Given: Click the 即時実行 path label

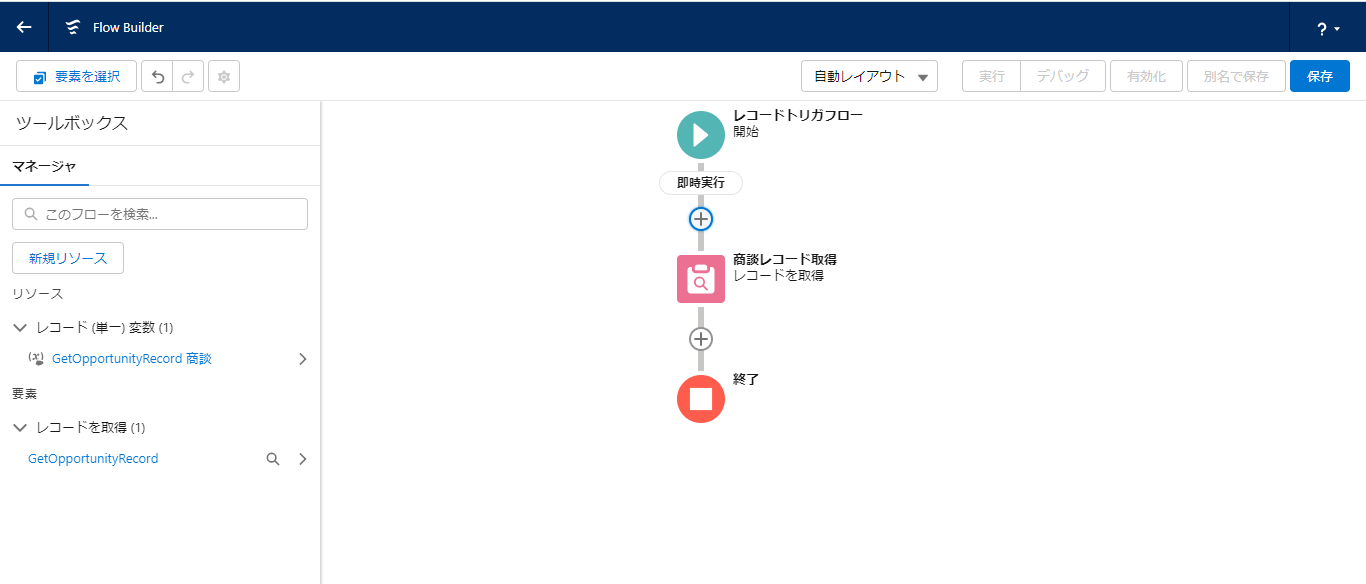Looking at the screenshot, I should [701, 183].
